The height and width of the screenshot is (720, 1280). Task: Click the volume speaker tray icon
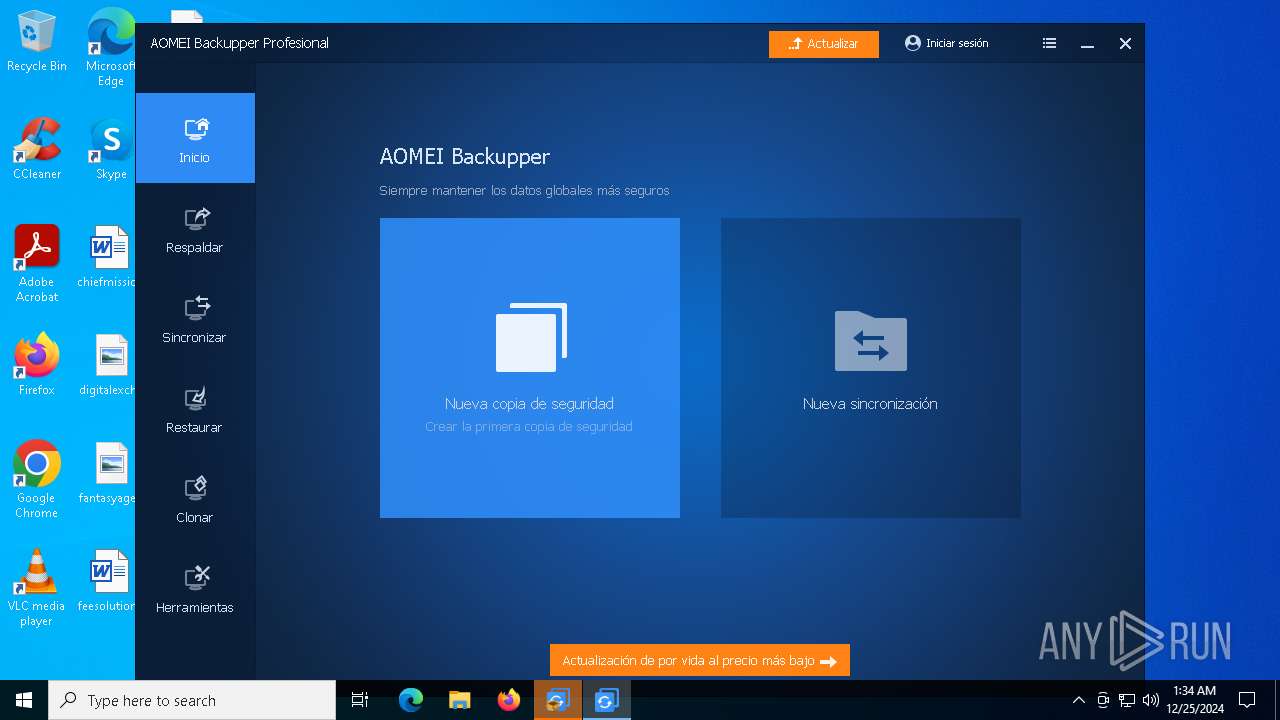1151,700
